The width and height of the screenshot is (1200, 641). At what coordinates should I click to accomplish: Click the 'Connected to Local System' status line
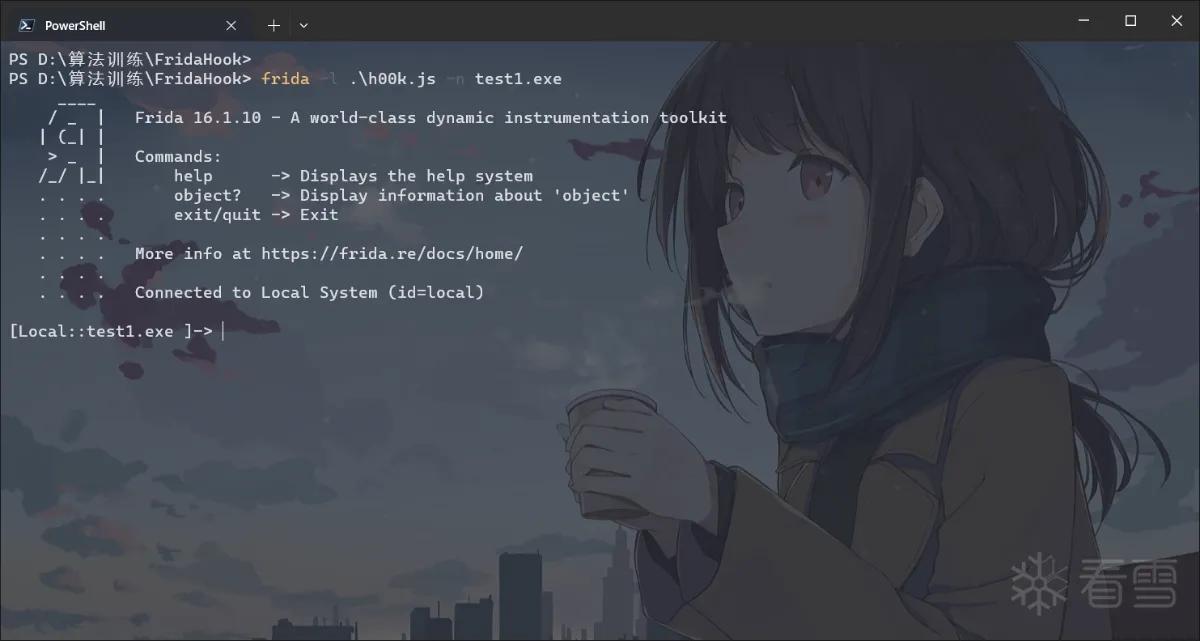point(309,292)
